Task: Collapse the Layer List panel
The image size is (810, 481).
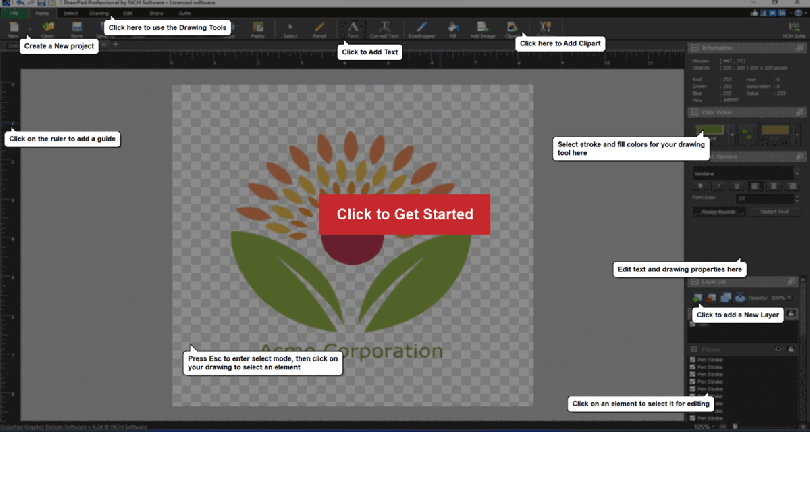Action: [695, 282]
